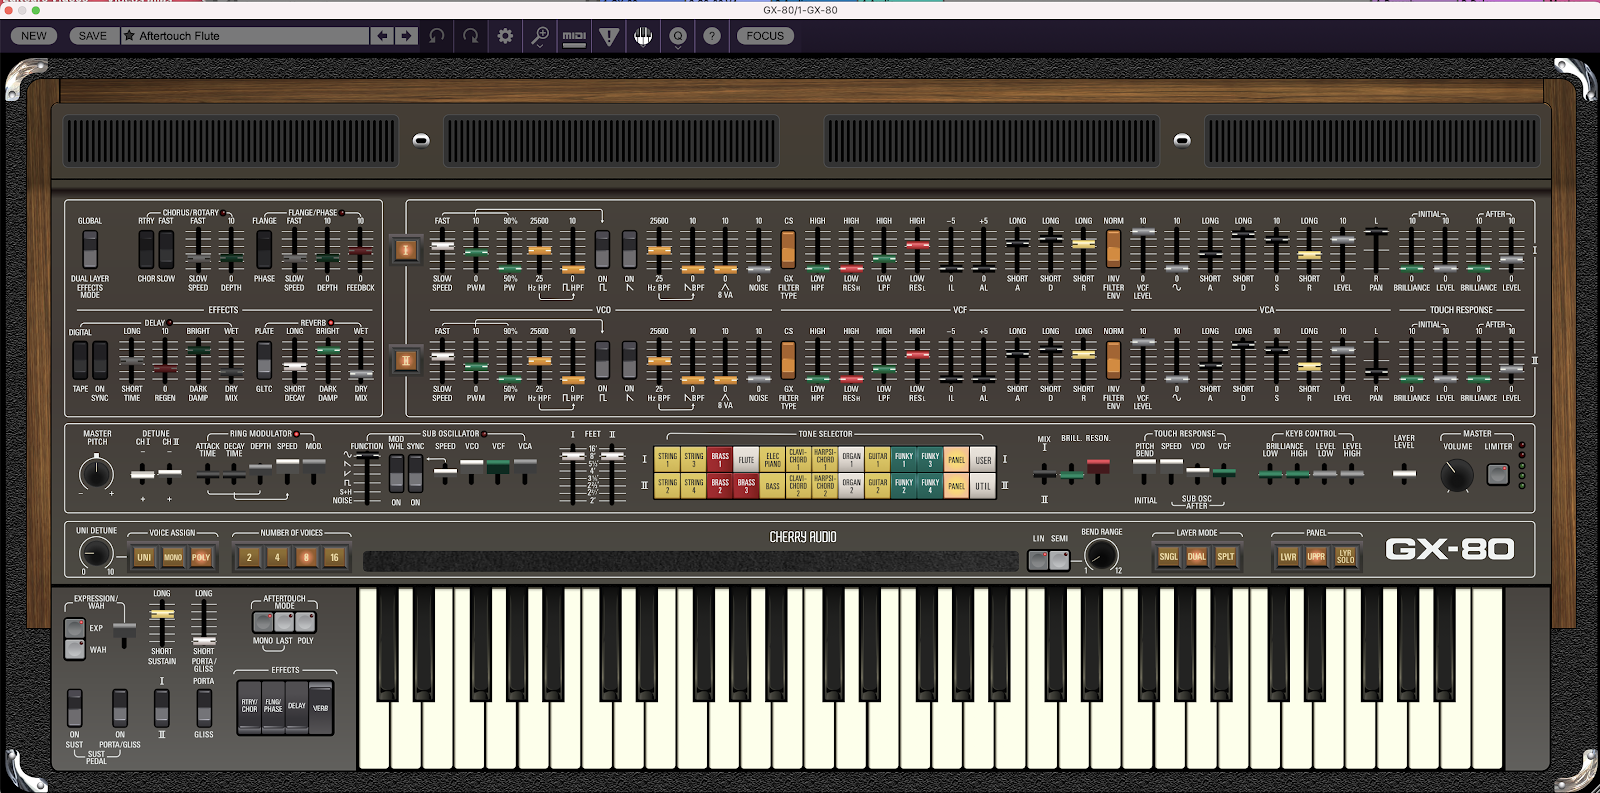Image resolution: width=1600 pixels, height=793 pixels.
Task: Select the ORGAN 2 tone
Action: click(x=851, y=486)
